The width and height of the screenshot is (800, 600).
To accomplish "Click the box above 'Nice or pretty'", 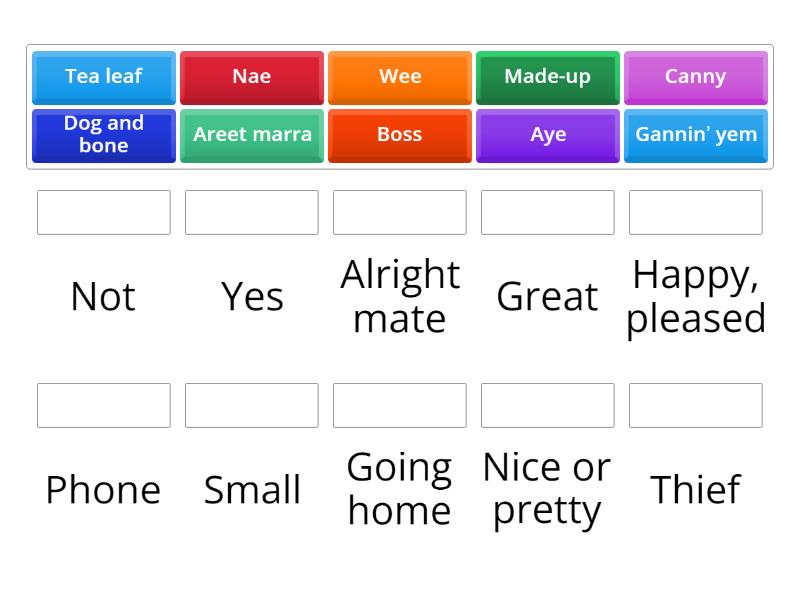I will (548, 405).
